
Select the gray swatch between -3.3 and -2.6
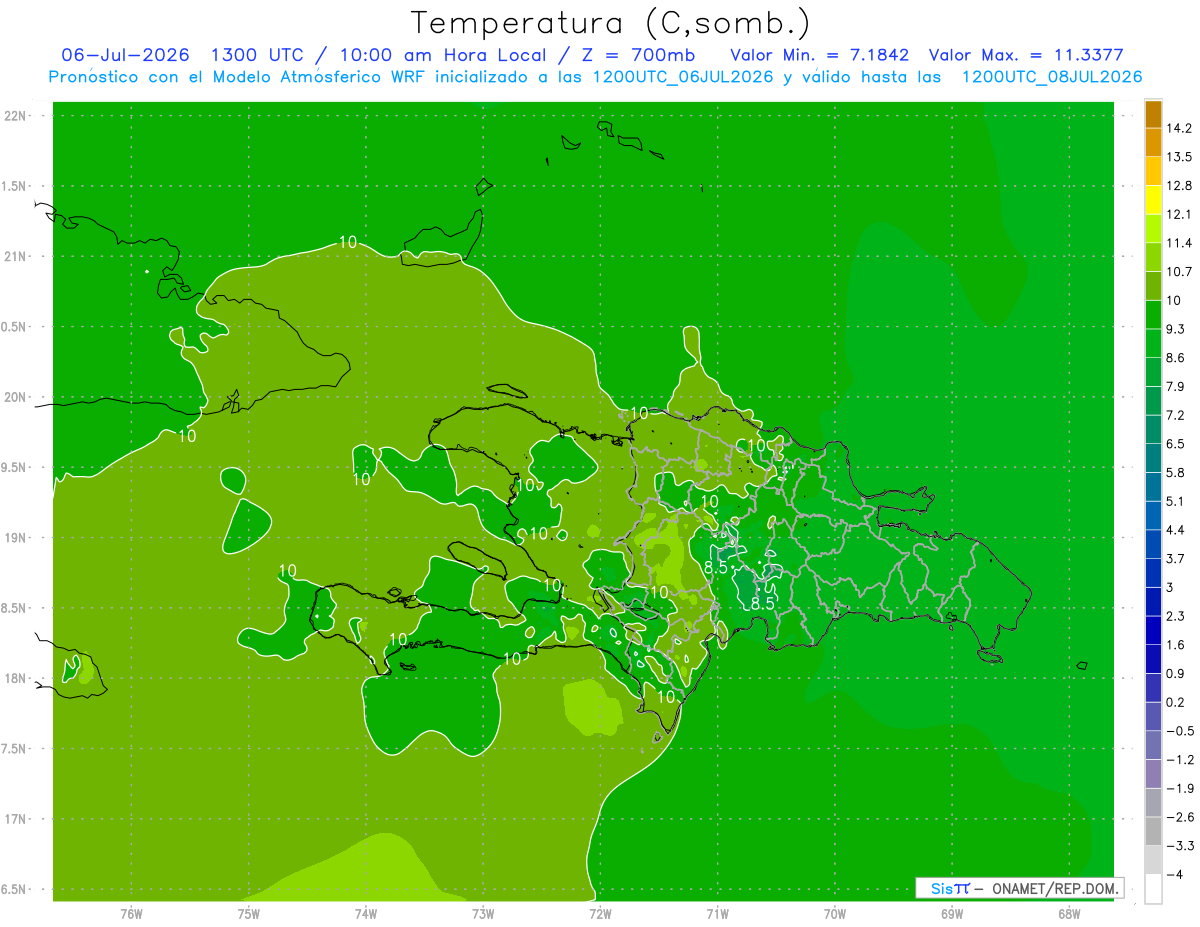tap(1153, 831)
